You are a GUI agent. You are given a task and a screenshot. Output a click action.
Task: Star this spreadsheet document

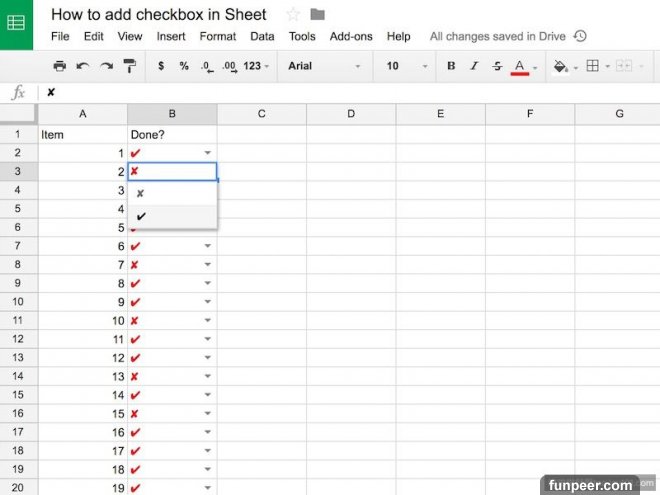click(x=293, y=14)
